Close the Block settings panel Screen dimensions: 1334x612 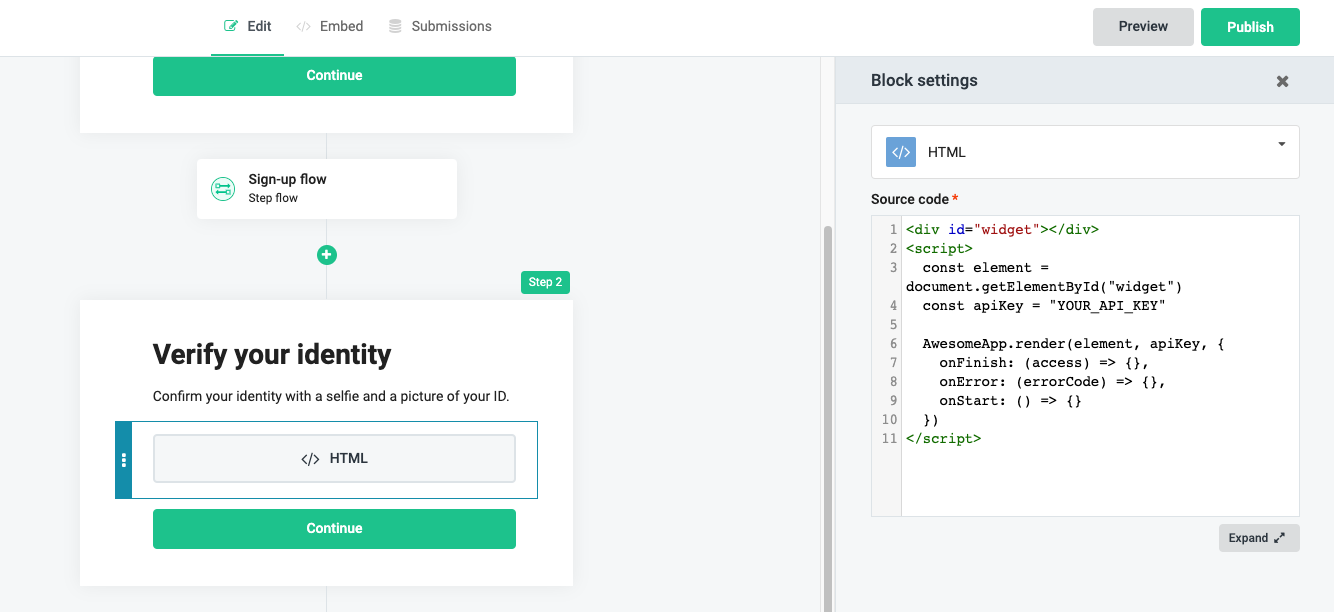(1282, 81)
